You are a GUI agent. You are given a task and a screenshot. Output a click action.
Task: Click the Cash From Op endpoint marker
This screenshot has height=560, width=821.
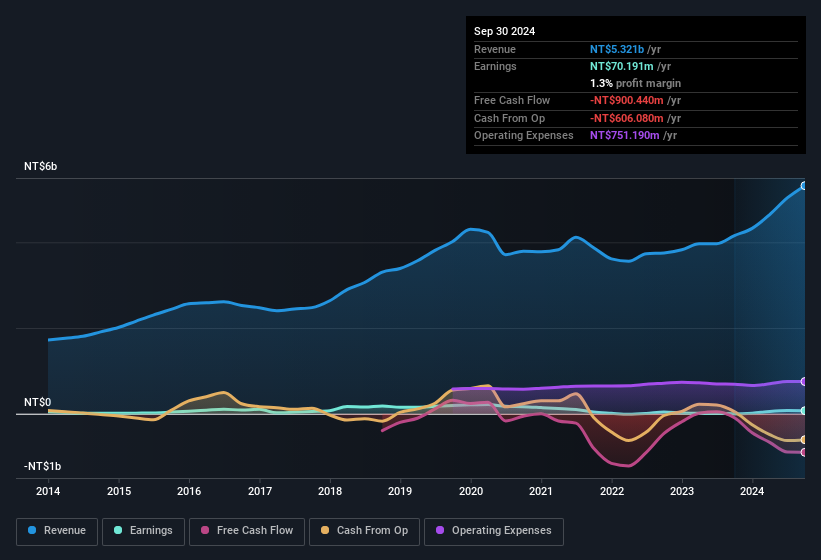click(x=804, y=440)
